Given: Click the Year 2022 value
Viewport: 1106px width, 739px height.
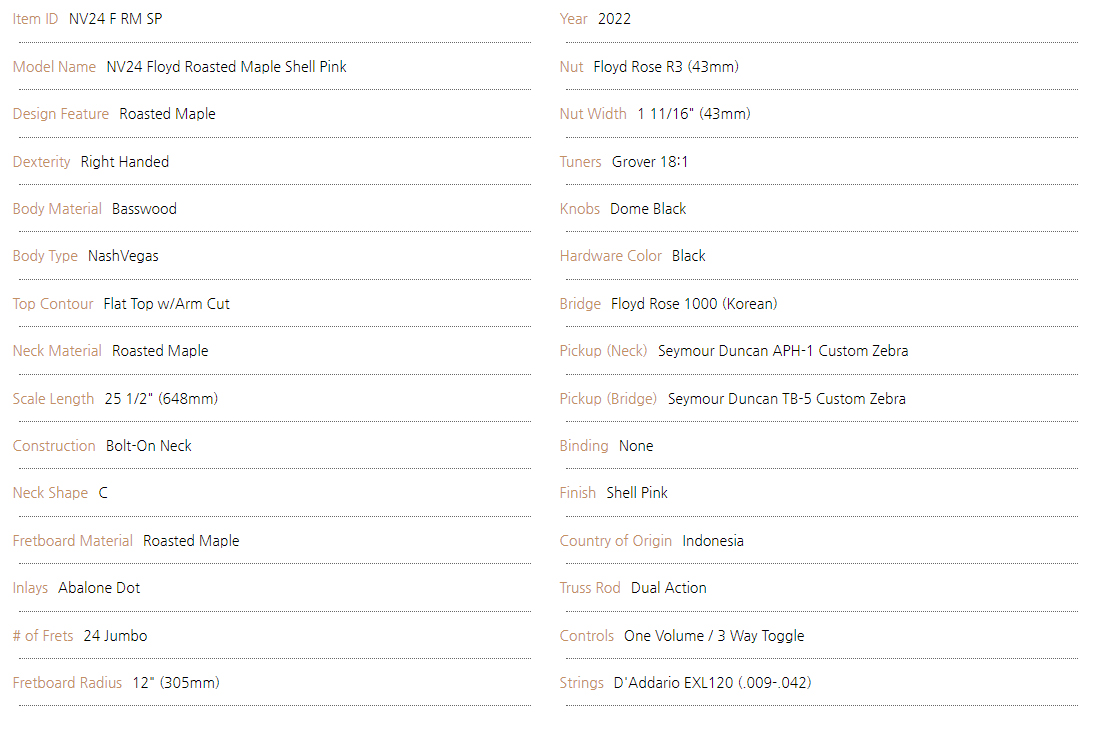Looking at the screenshot, I should (614, 19).
